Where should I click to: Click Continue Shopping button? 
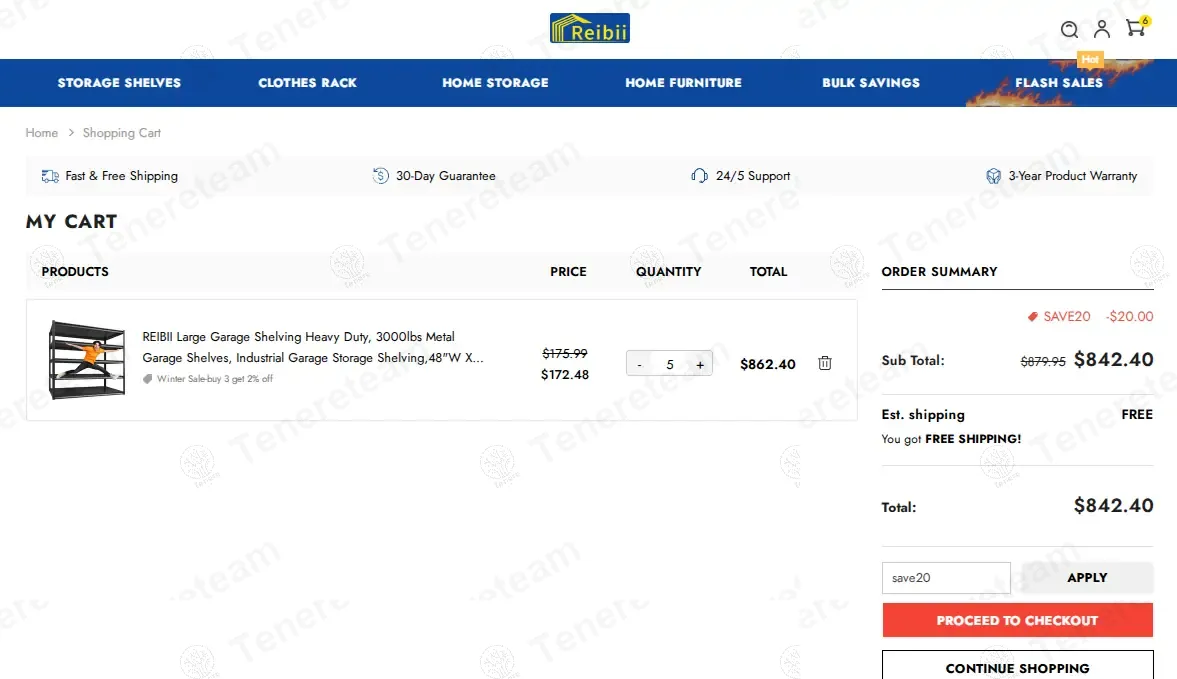click(1017, 667)
